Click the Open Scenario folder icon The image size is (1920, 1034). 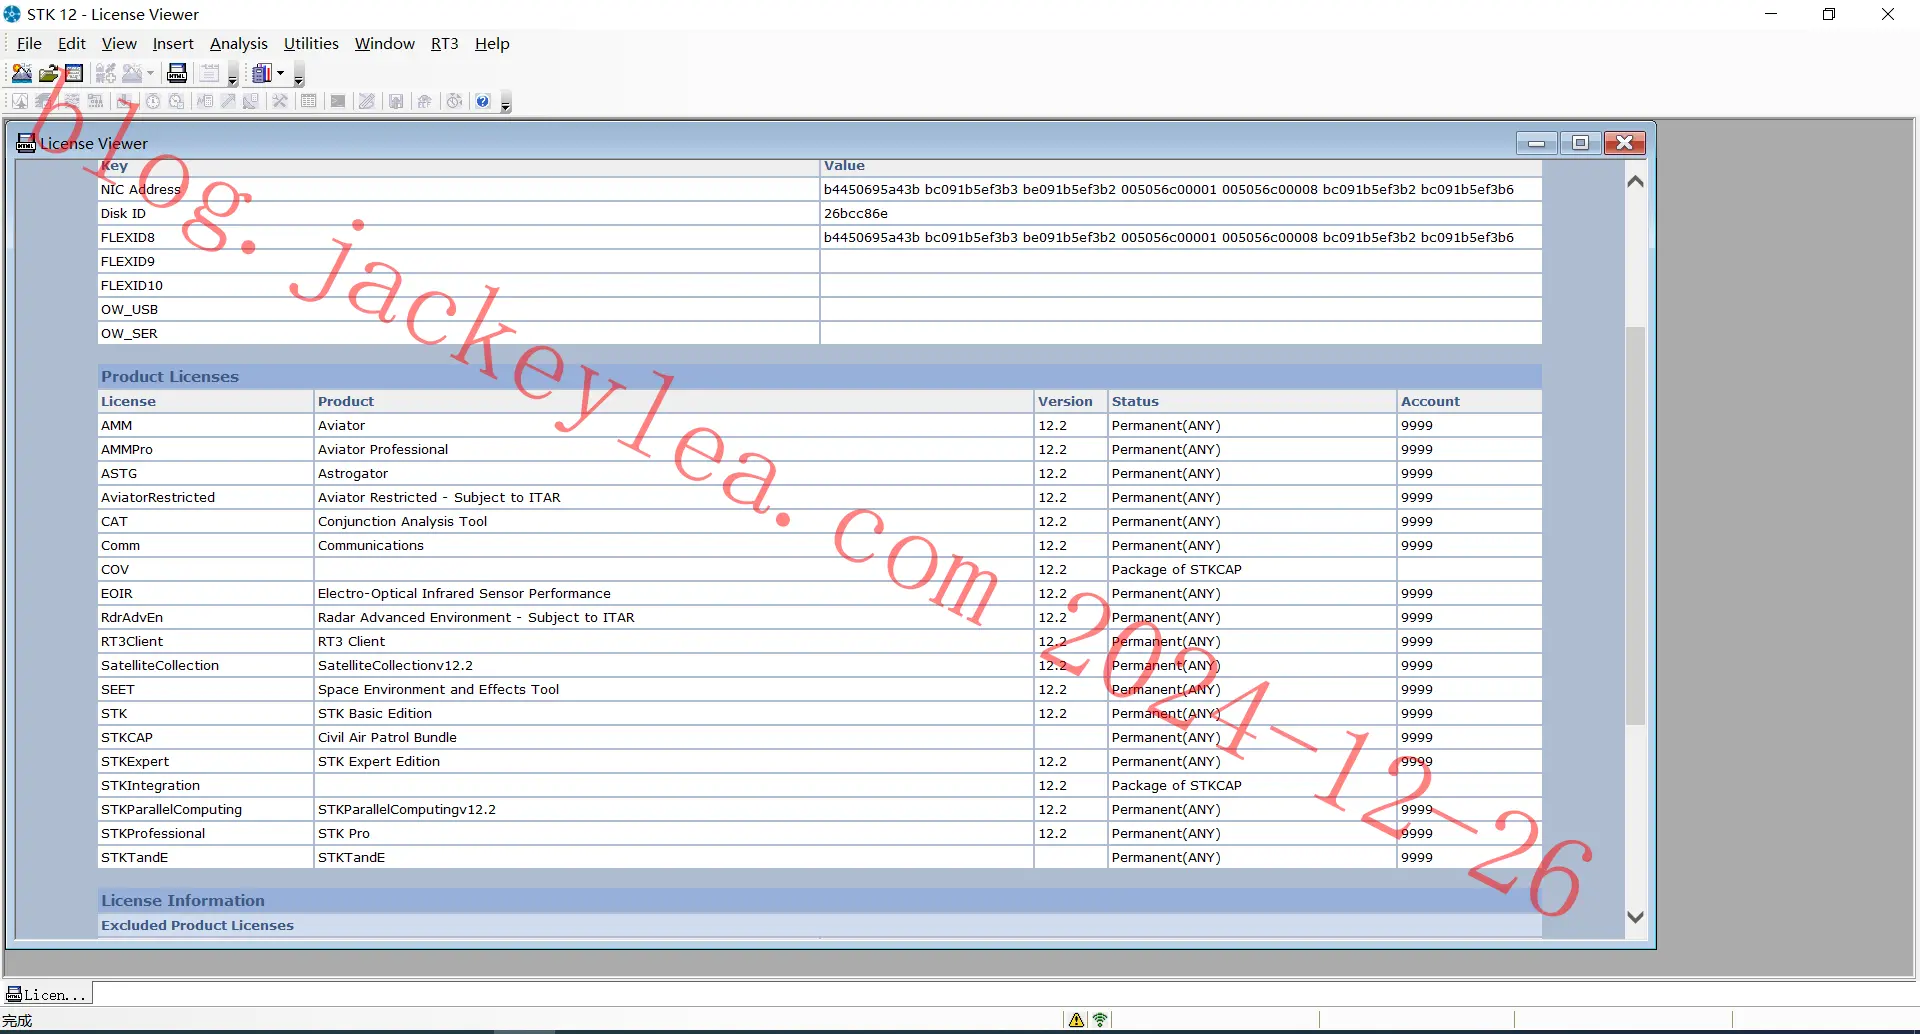(48, 73)
